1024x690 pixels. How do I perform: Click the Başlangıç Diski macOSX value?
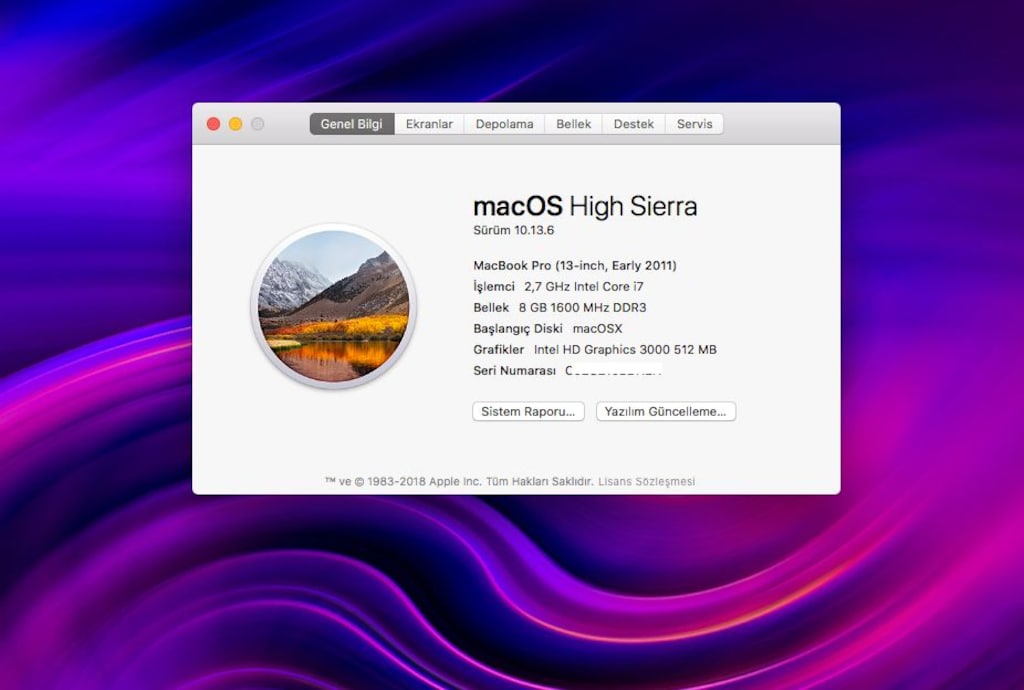[598, 328]
